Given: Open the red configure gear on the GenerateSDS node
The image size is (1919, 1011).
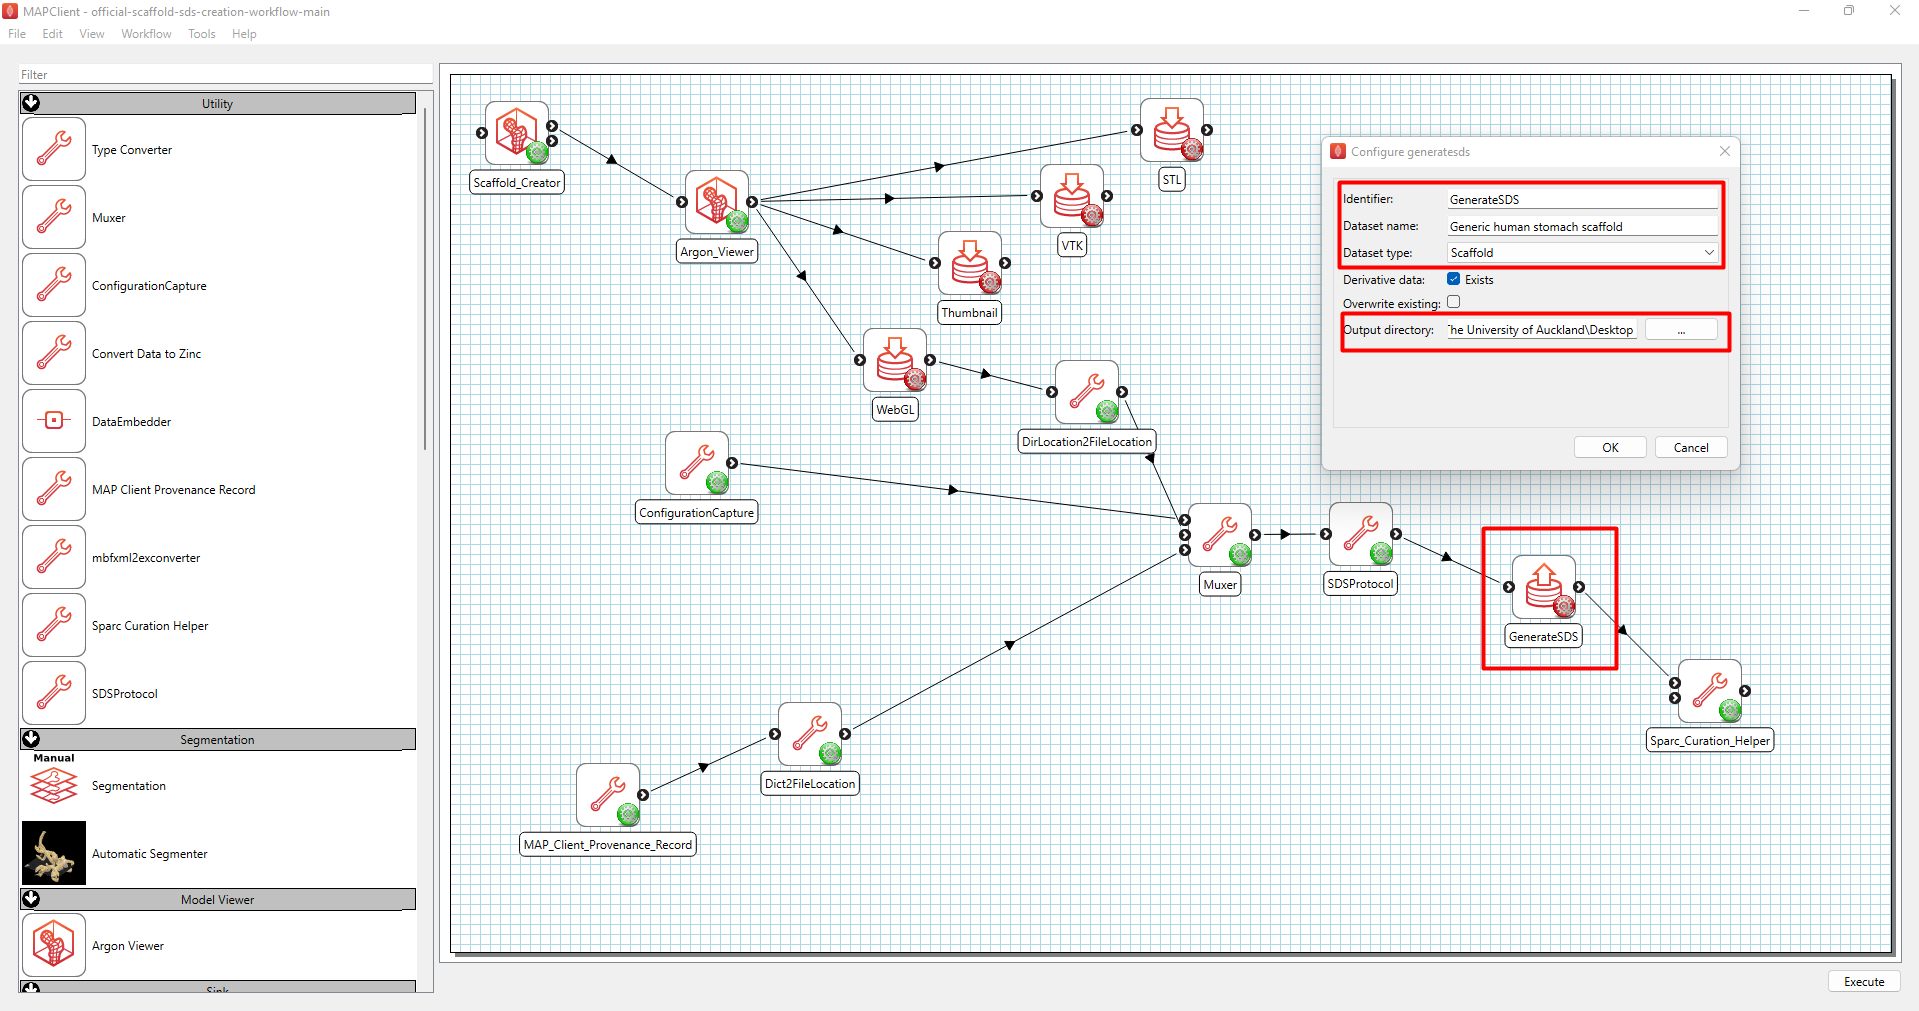Looking at the screenshot, I should [x=1564, y=607].
